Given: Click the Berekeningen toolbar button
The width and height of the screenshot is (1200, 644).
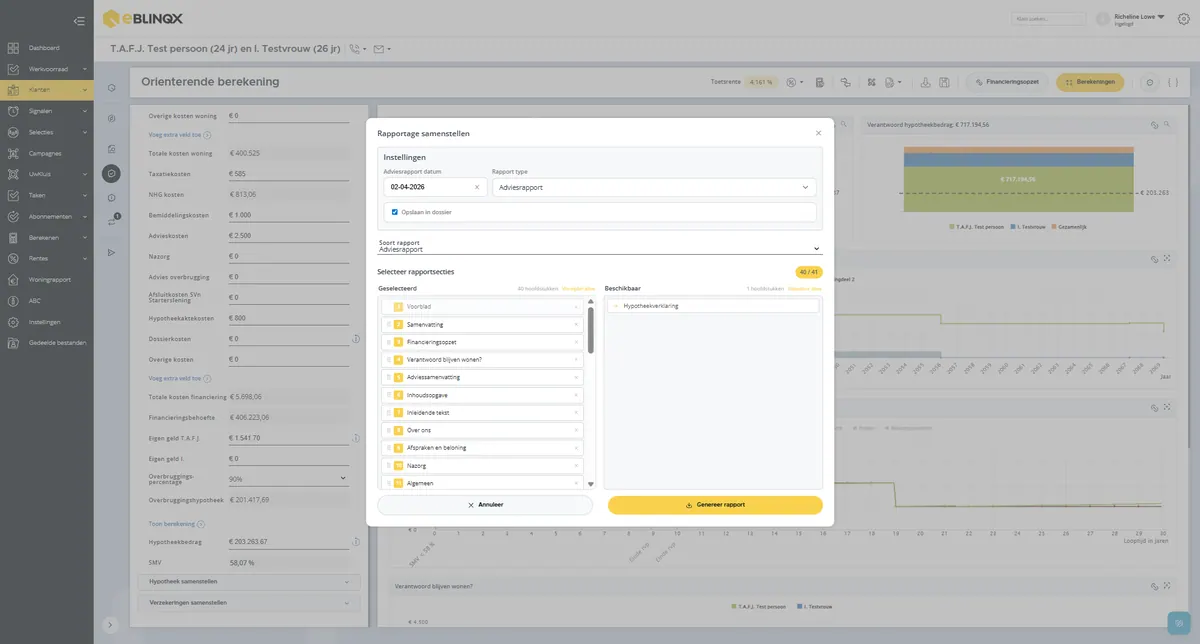Looking at the screenshot, I should pos(1090,82).
